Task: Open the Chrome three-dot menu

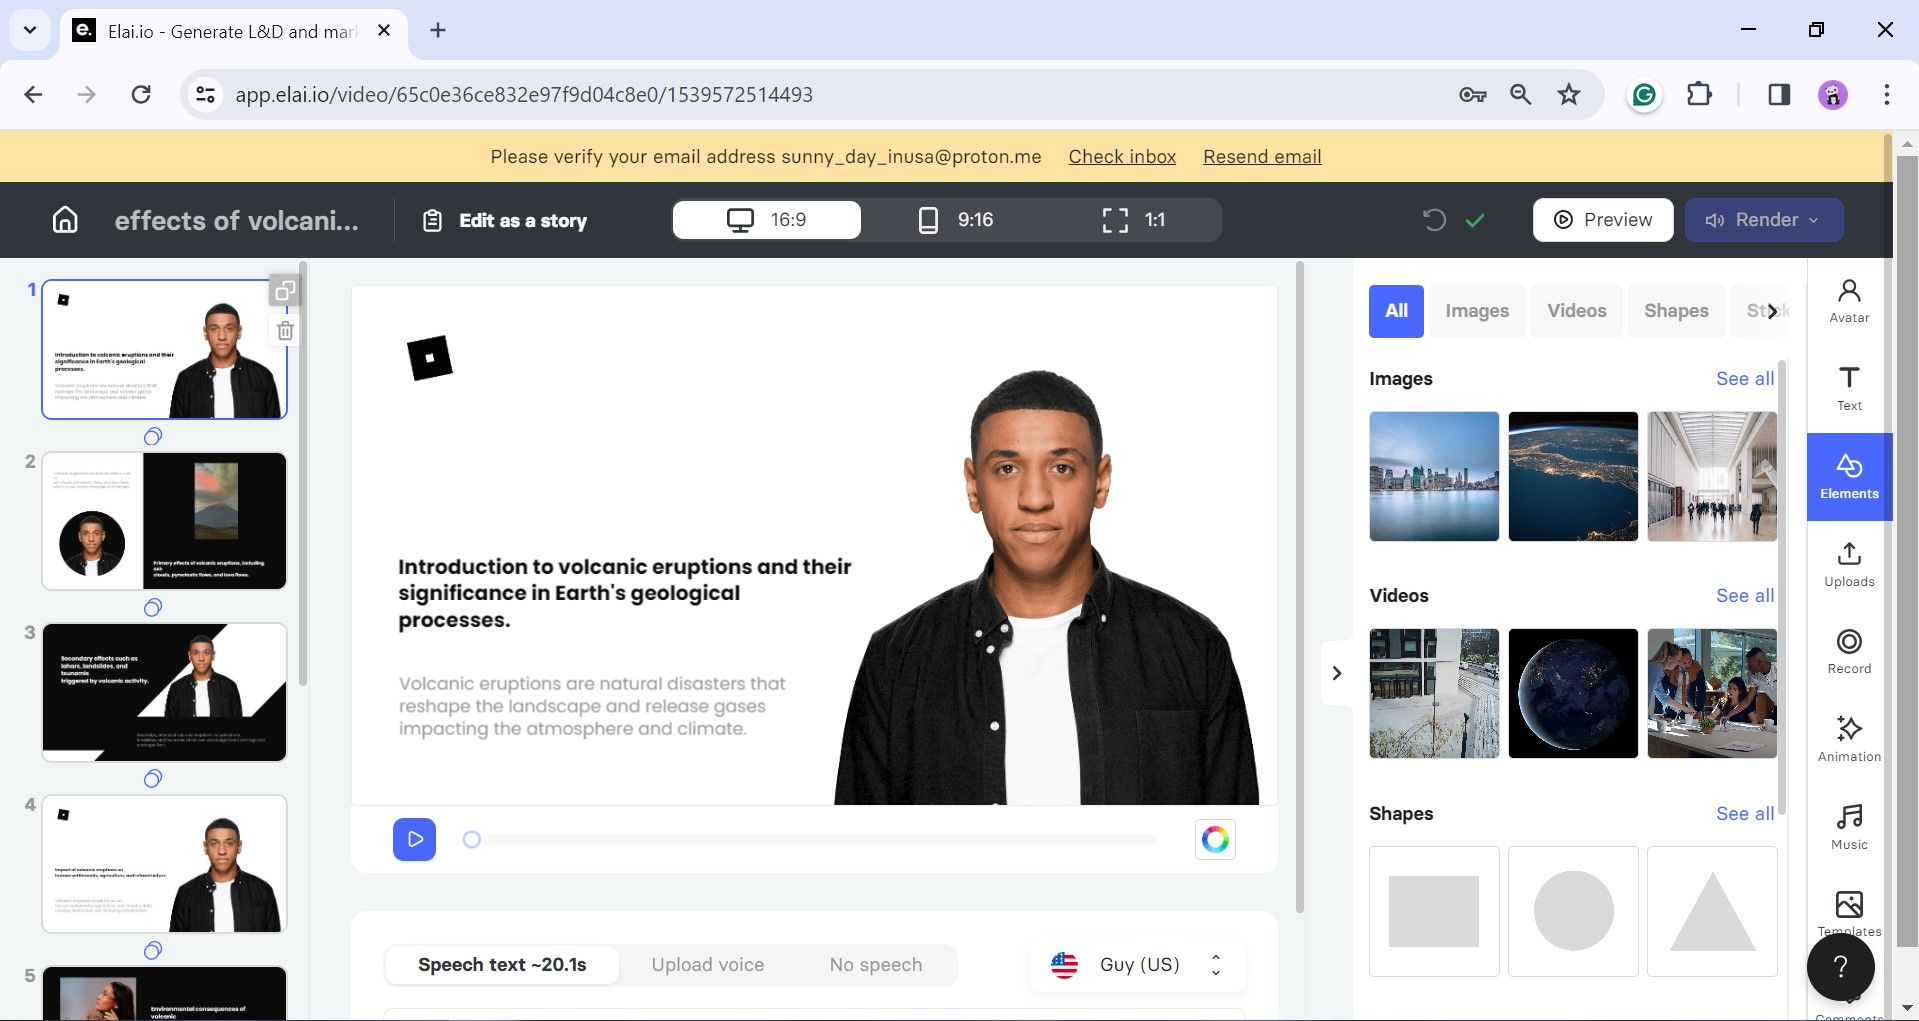Action: (1886, 95)
